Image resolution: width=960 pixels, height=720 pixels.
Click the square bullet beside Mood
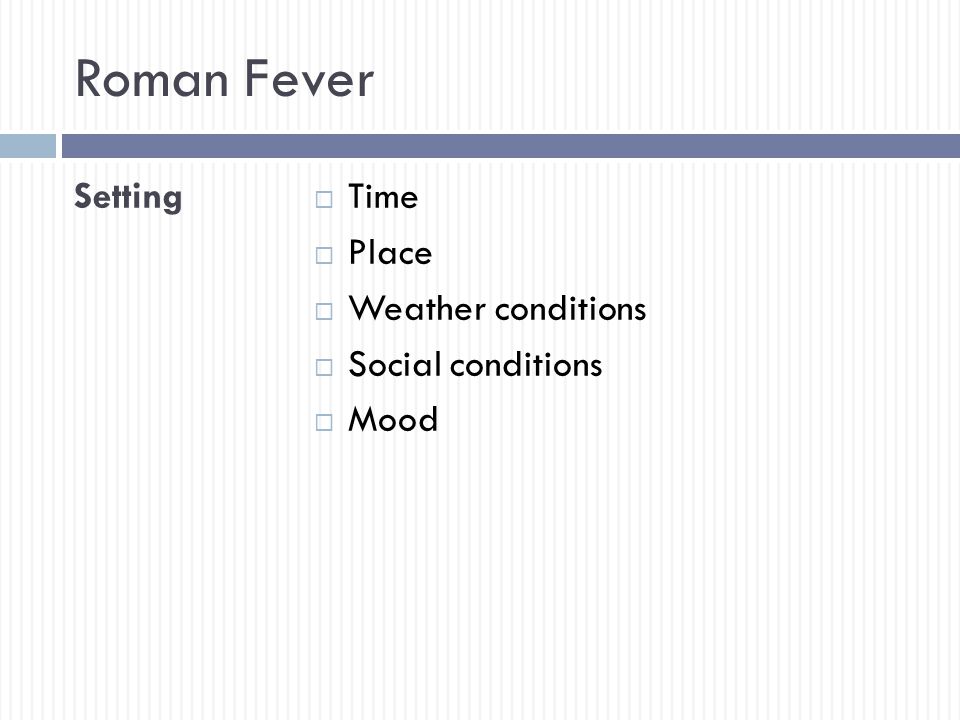click(x=324, y=422)
